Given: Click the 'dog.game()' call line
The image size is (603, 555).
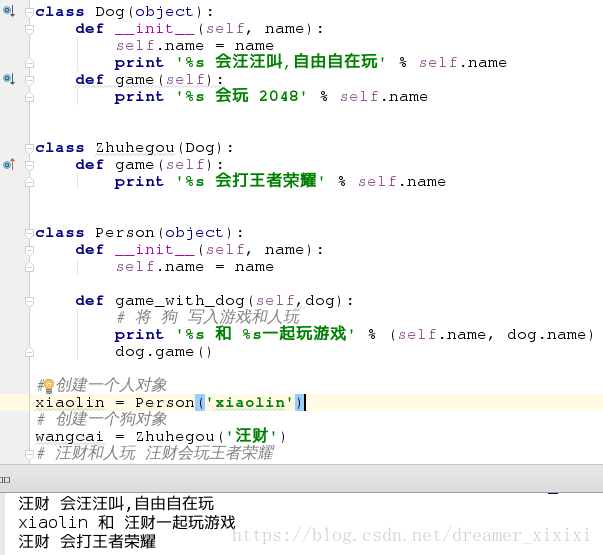Looking at the screenshot, I should tap(163, 352).
